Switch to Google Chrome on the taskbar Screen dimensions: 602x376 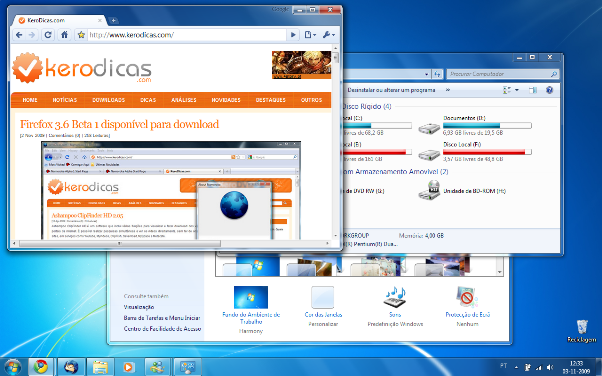(41, 367)
